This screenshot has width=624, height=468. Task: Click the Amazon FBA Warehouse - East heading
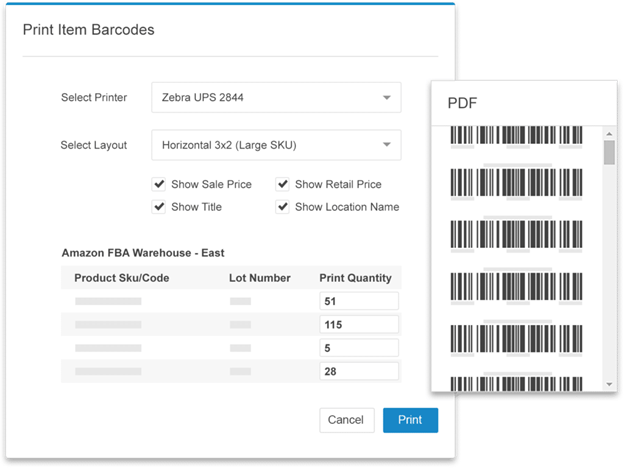[143, 253]
